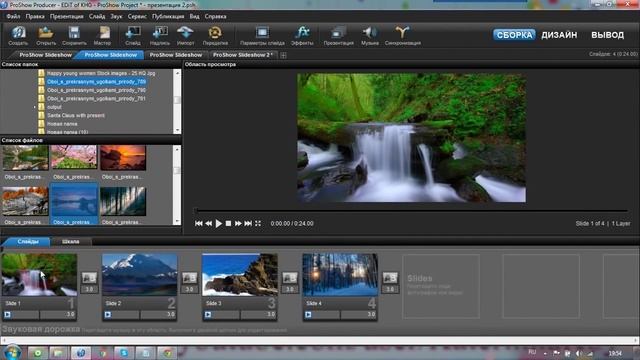Image resolution: width=640 pixels, height=360 pixels.
Task: Click the Создать (New) toolbar icon
Action: 18,35
